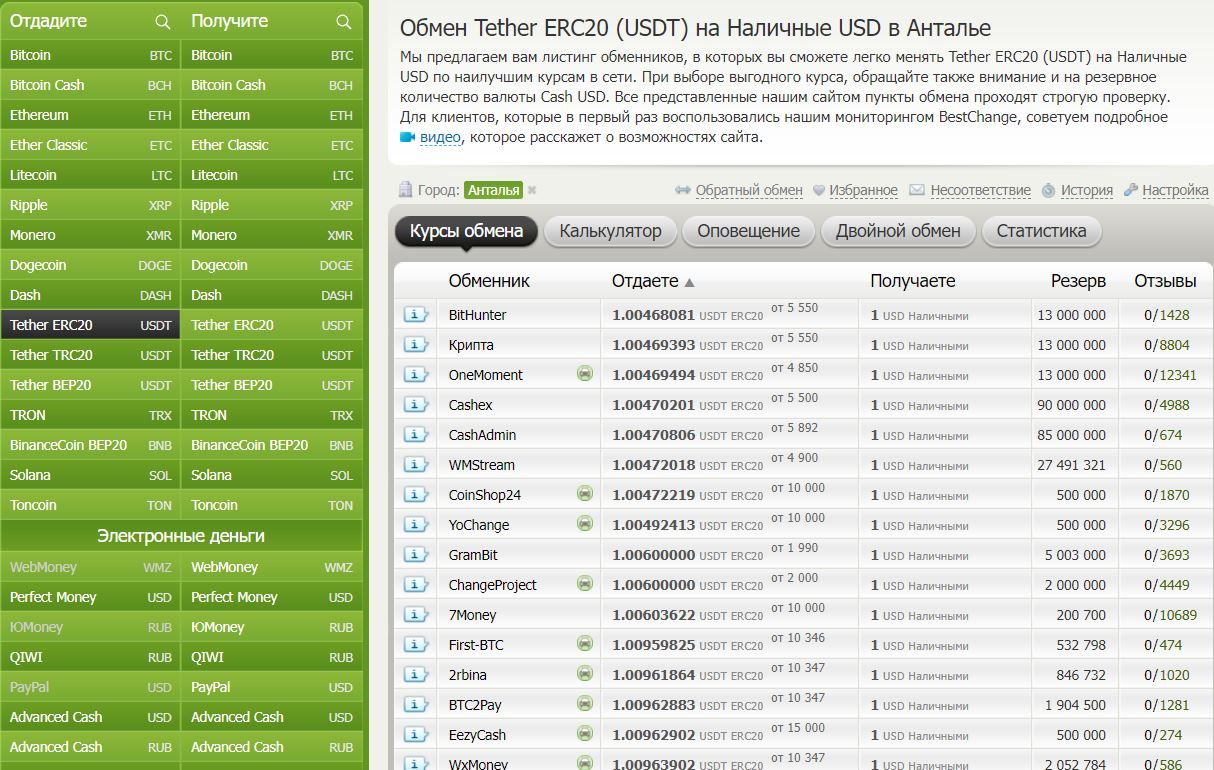Open info icon for Cashex exchanger

(416, 404)
